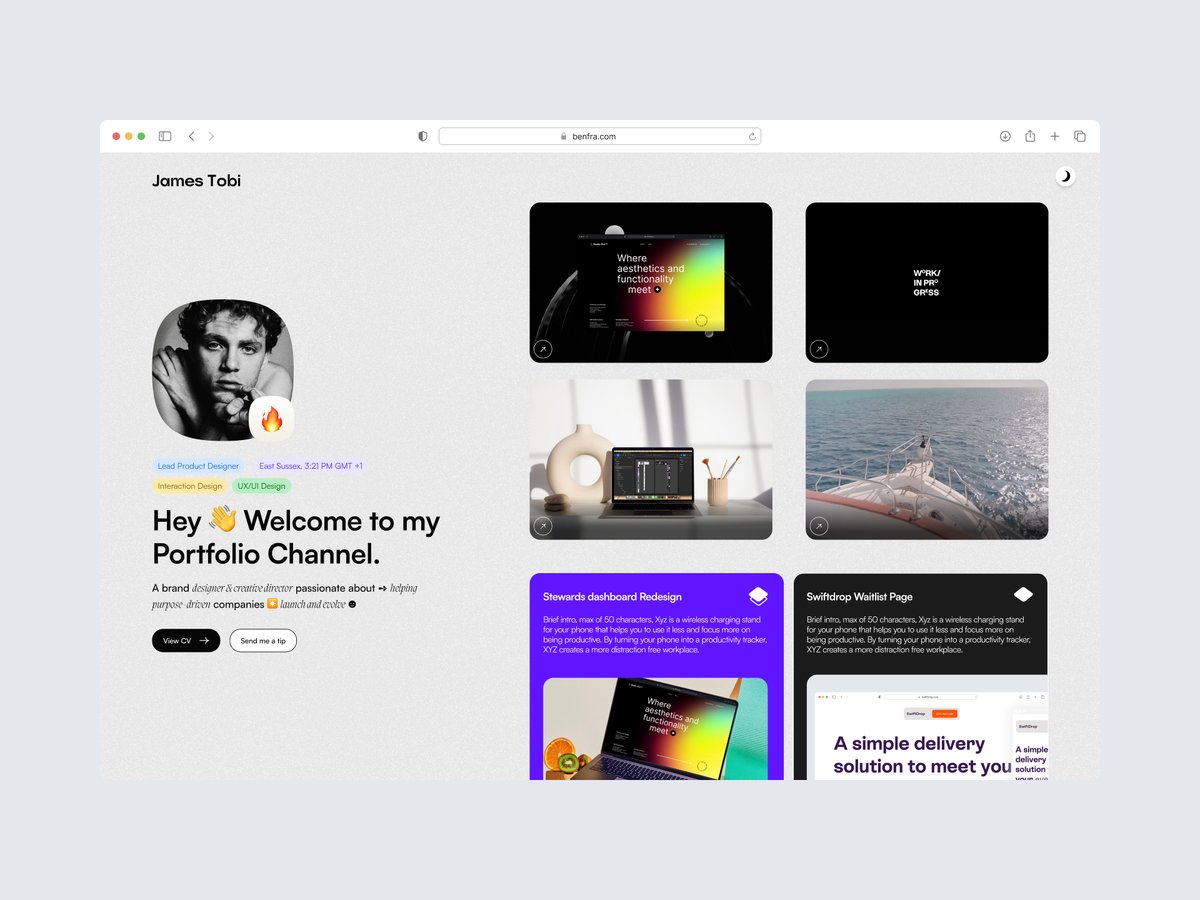1200x900 pixels.
Task: Click the privacy shield icon
Action: pos(423,136)
